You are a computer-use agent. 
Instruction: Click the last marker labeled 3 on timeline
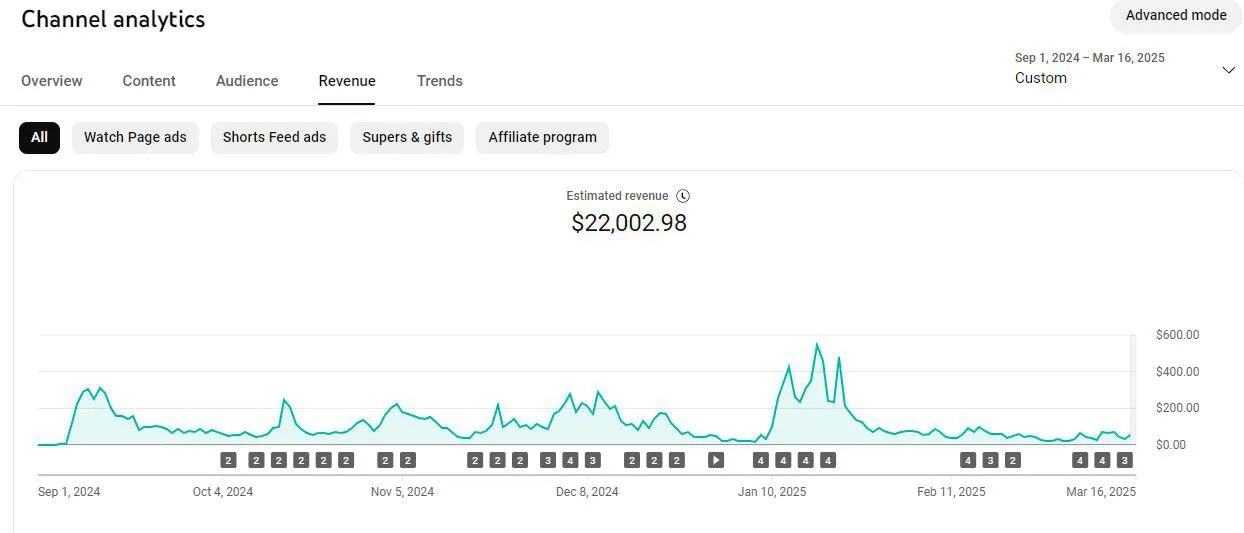[1124, 460]
